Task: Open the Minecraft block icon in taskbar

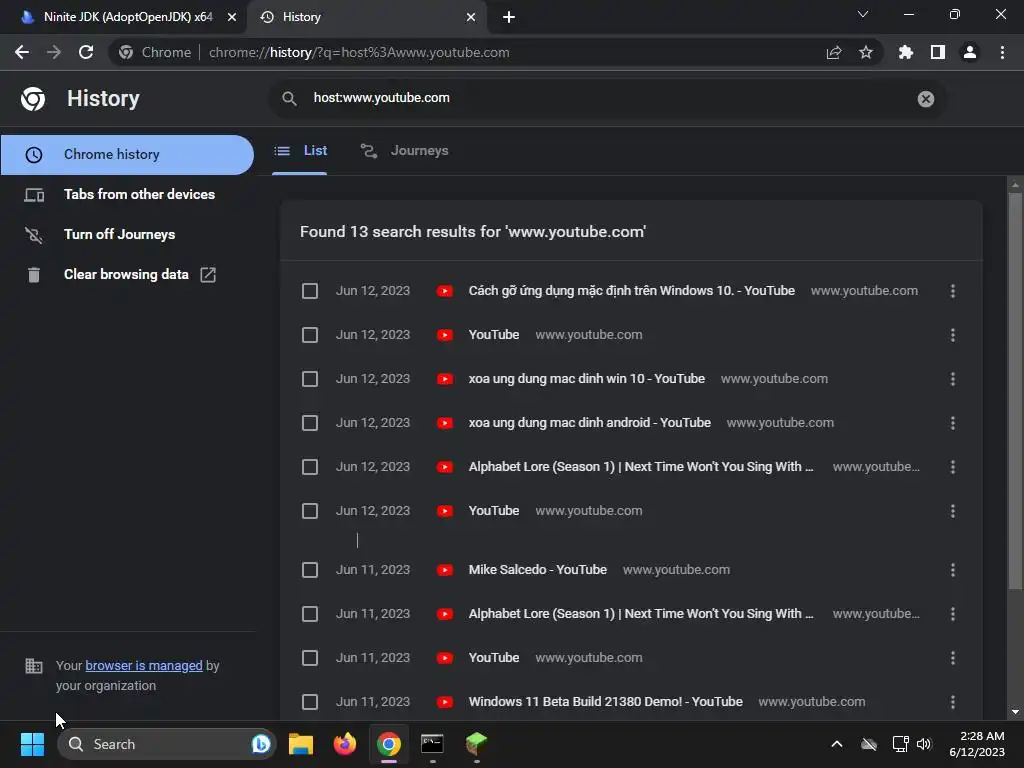Action: (x=476, y=744)
